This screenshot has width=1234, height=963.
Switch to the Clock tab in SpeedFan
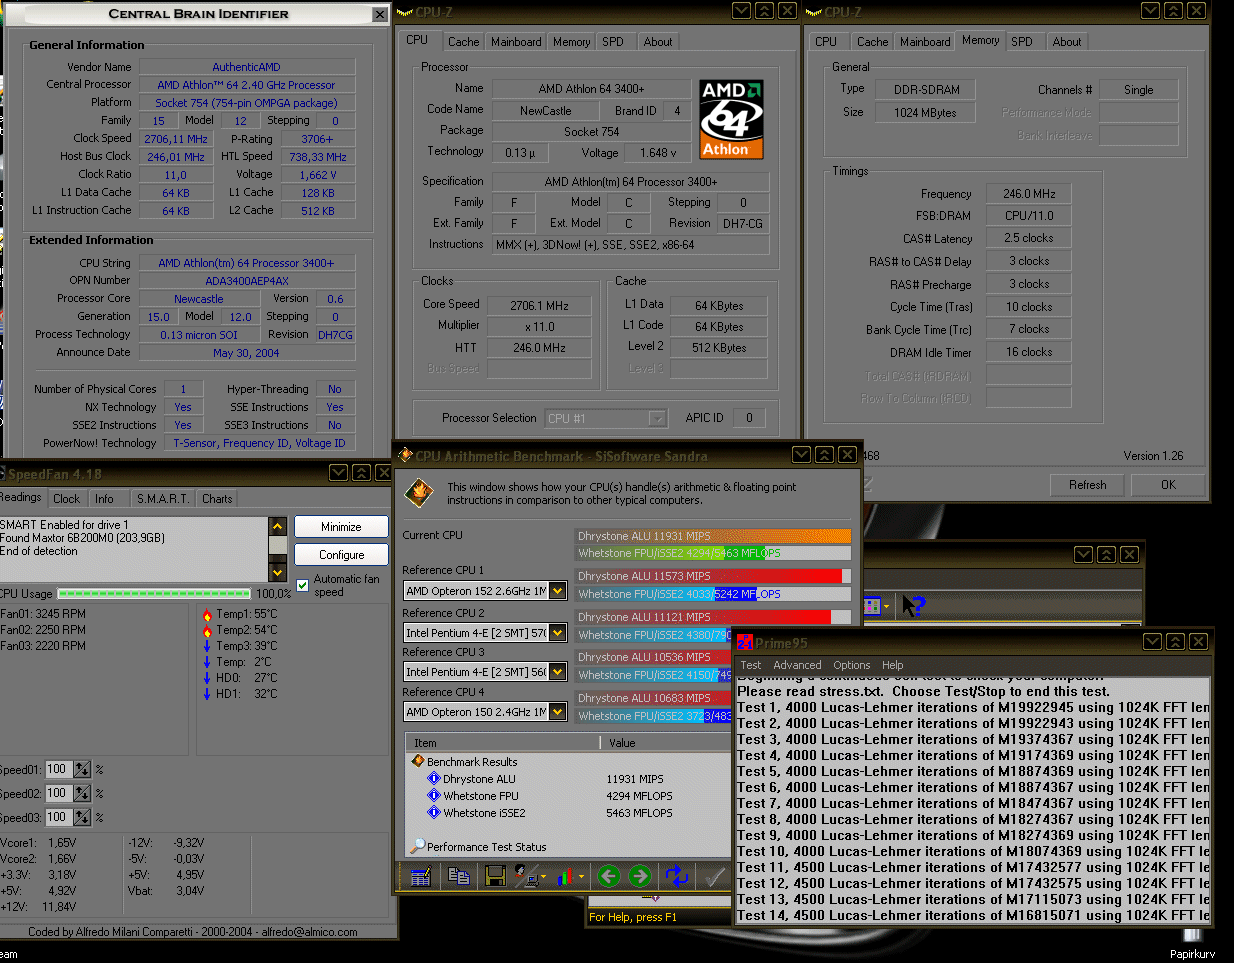tap(67, 498)
